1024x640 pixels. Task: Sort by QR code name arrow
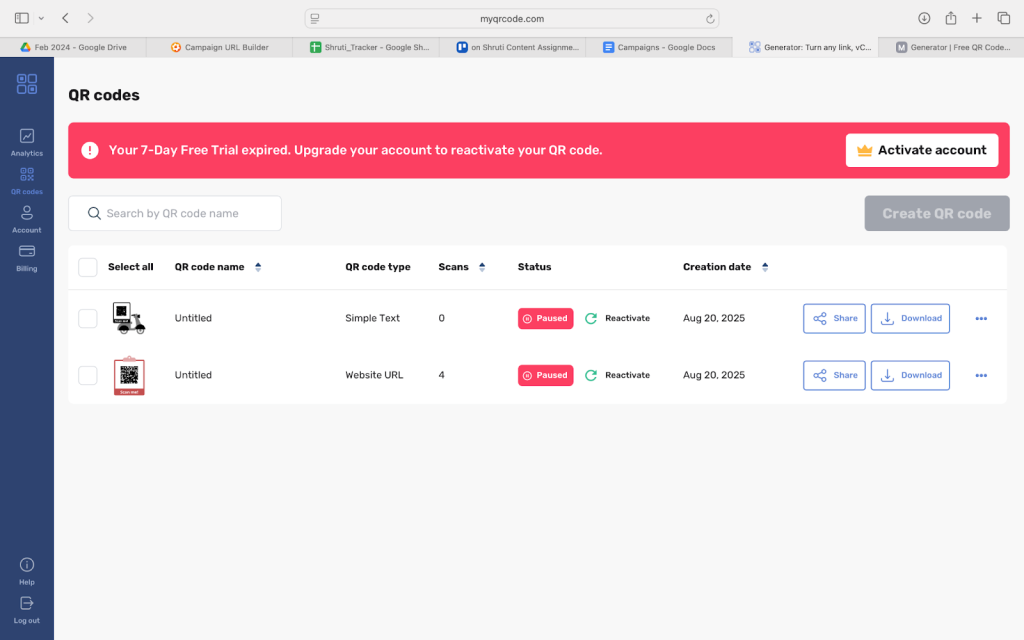tap(258, 267)
